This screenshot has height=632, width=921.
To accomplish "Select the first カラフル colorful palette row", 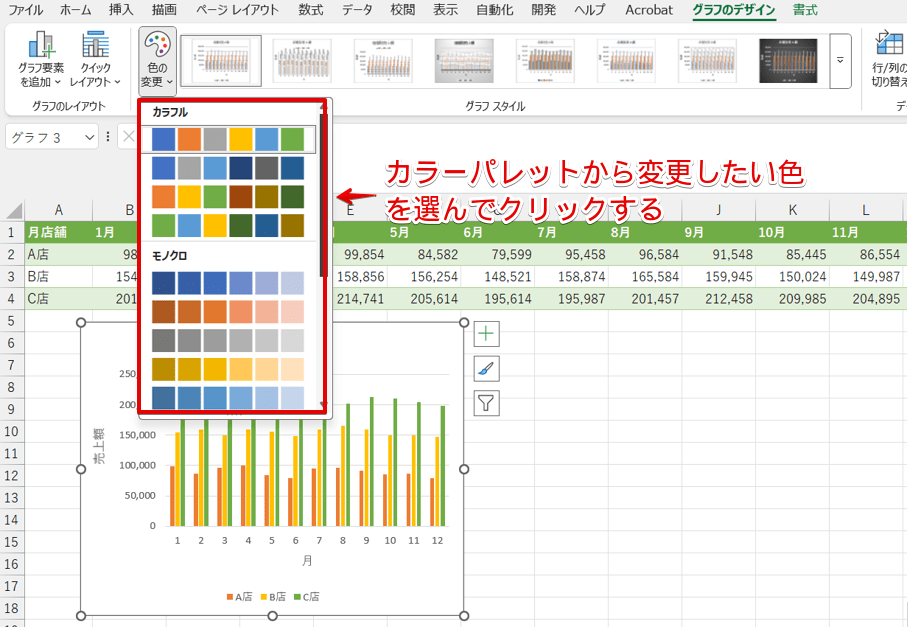I will [228, 139].
